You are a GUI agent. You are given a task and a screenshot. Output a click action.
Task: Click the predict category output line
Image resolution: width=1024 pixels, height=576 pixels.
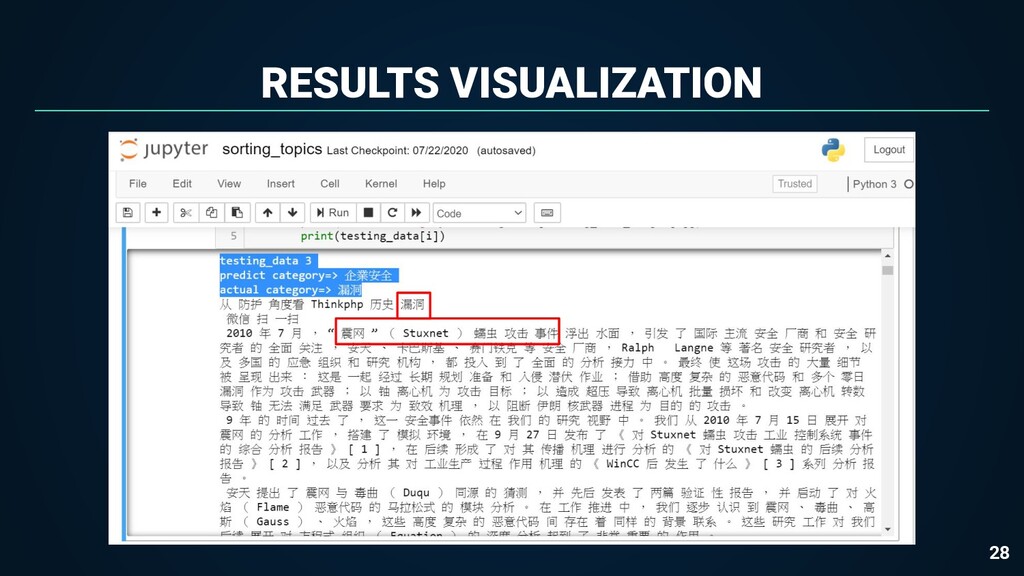306,275
